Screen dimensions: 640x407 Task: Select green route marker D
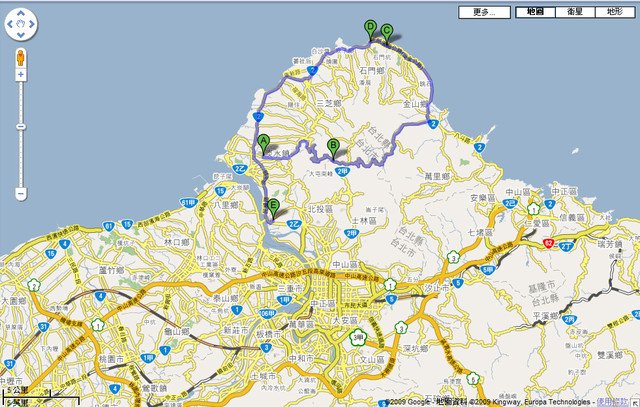[x=370, y=29]
